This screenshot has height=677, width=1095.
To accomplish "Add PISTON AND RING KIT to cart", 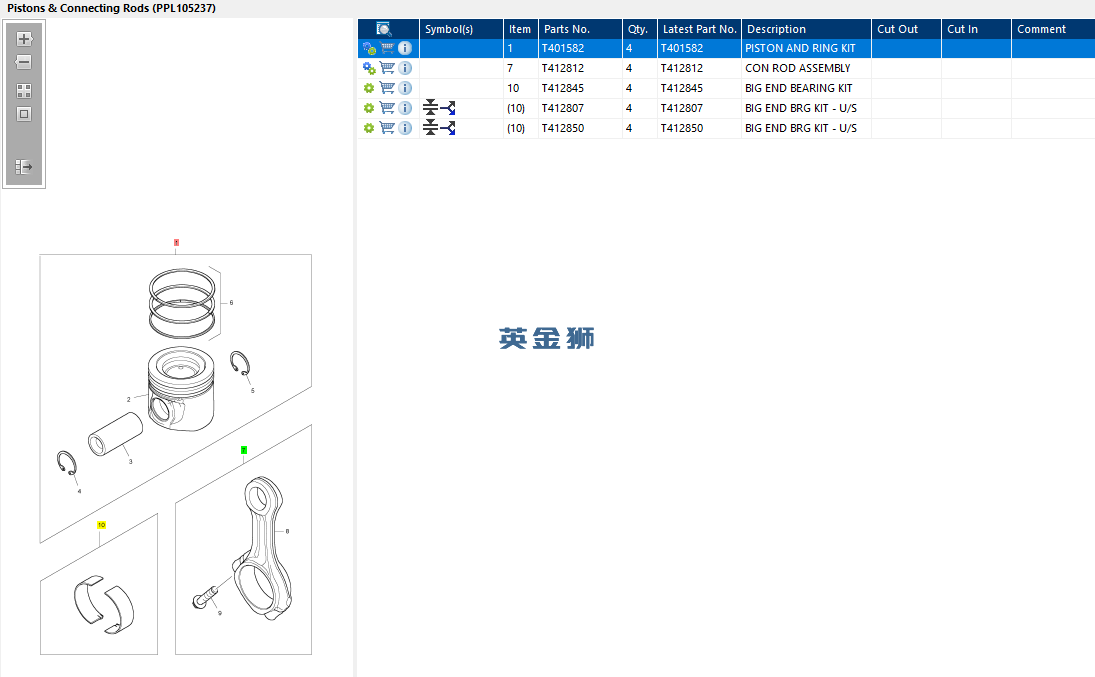I will [x=387, y=48].
